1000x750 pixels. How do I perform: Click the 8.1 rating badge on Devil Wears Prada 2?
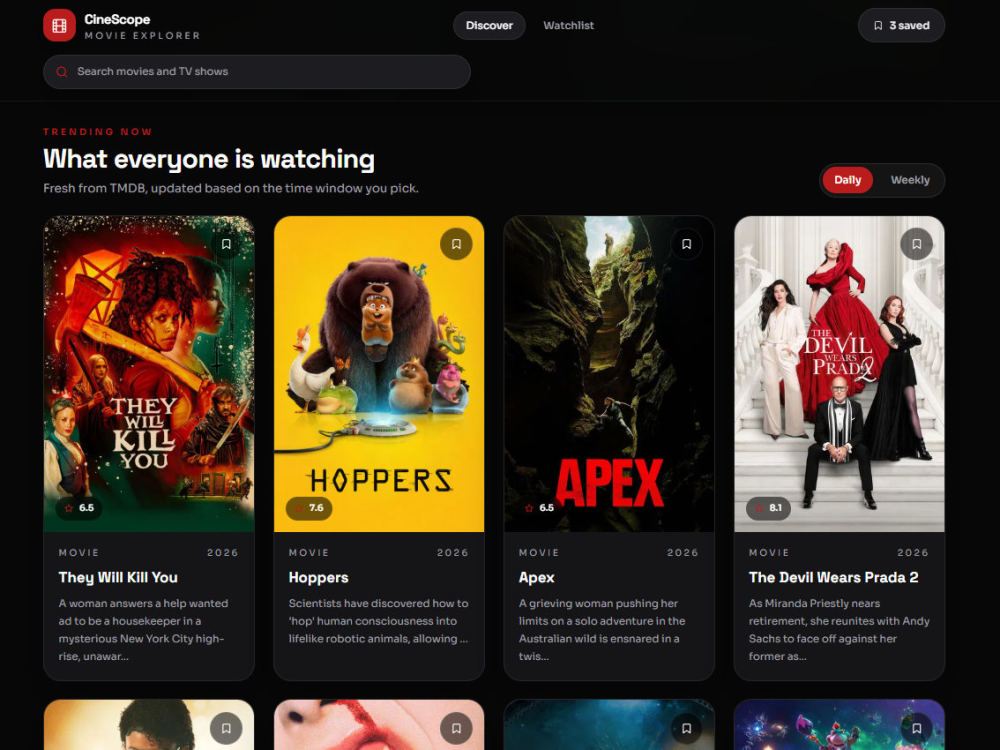pyautogui.click(x=769, y=508)
